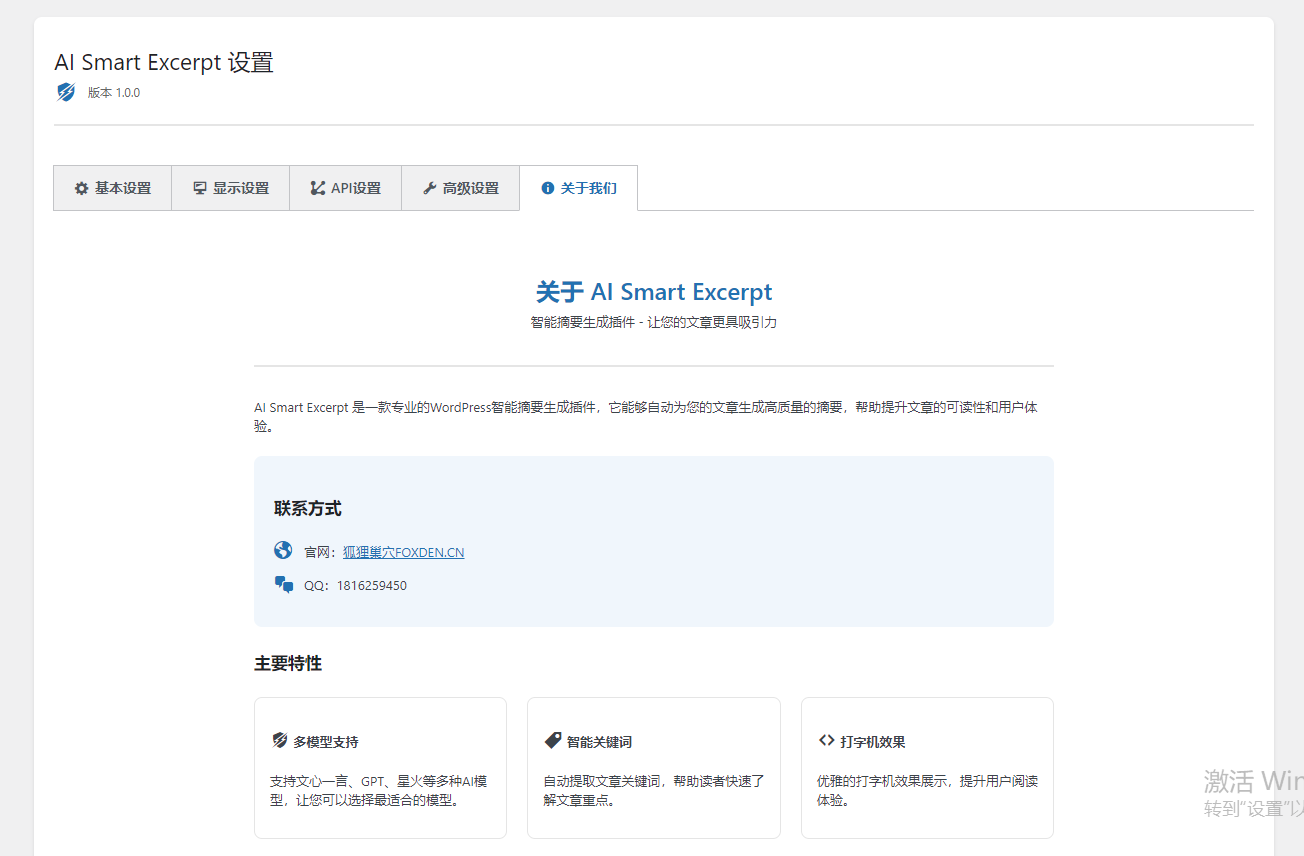Image resolution: width=1304 pixels, height=856 pixels.
Task: Click the intro paragraph about WordPress智能摘要生成插件
Action: point(646,416)
